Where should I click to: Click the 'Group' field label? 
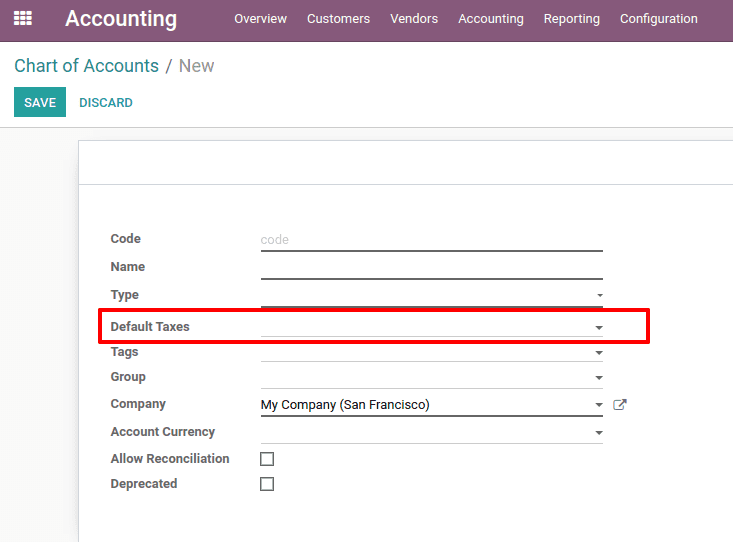click(128, 377)
